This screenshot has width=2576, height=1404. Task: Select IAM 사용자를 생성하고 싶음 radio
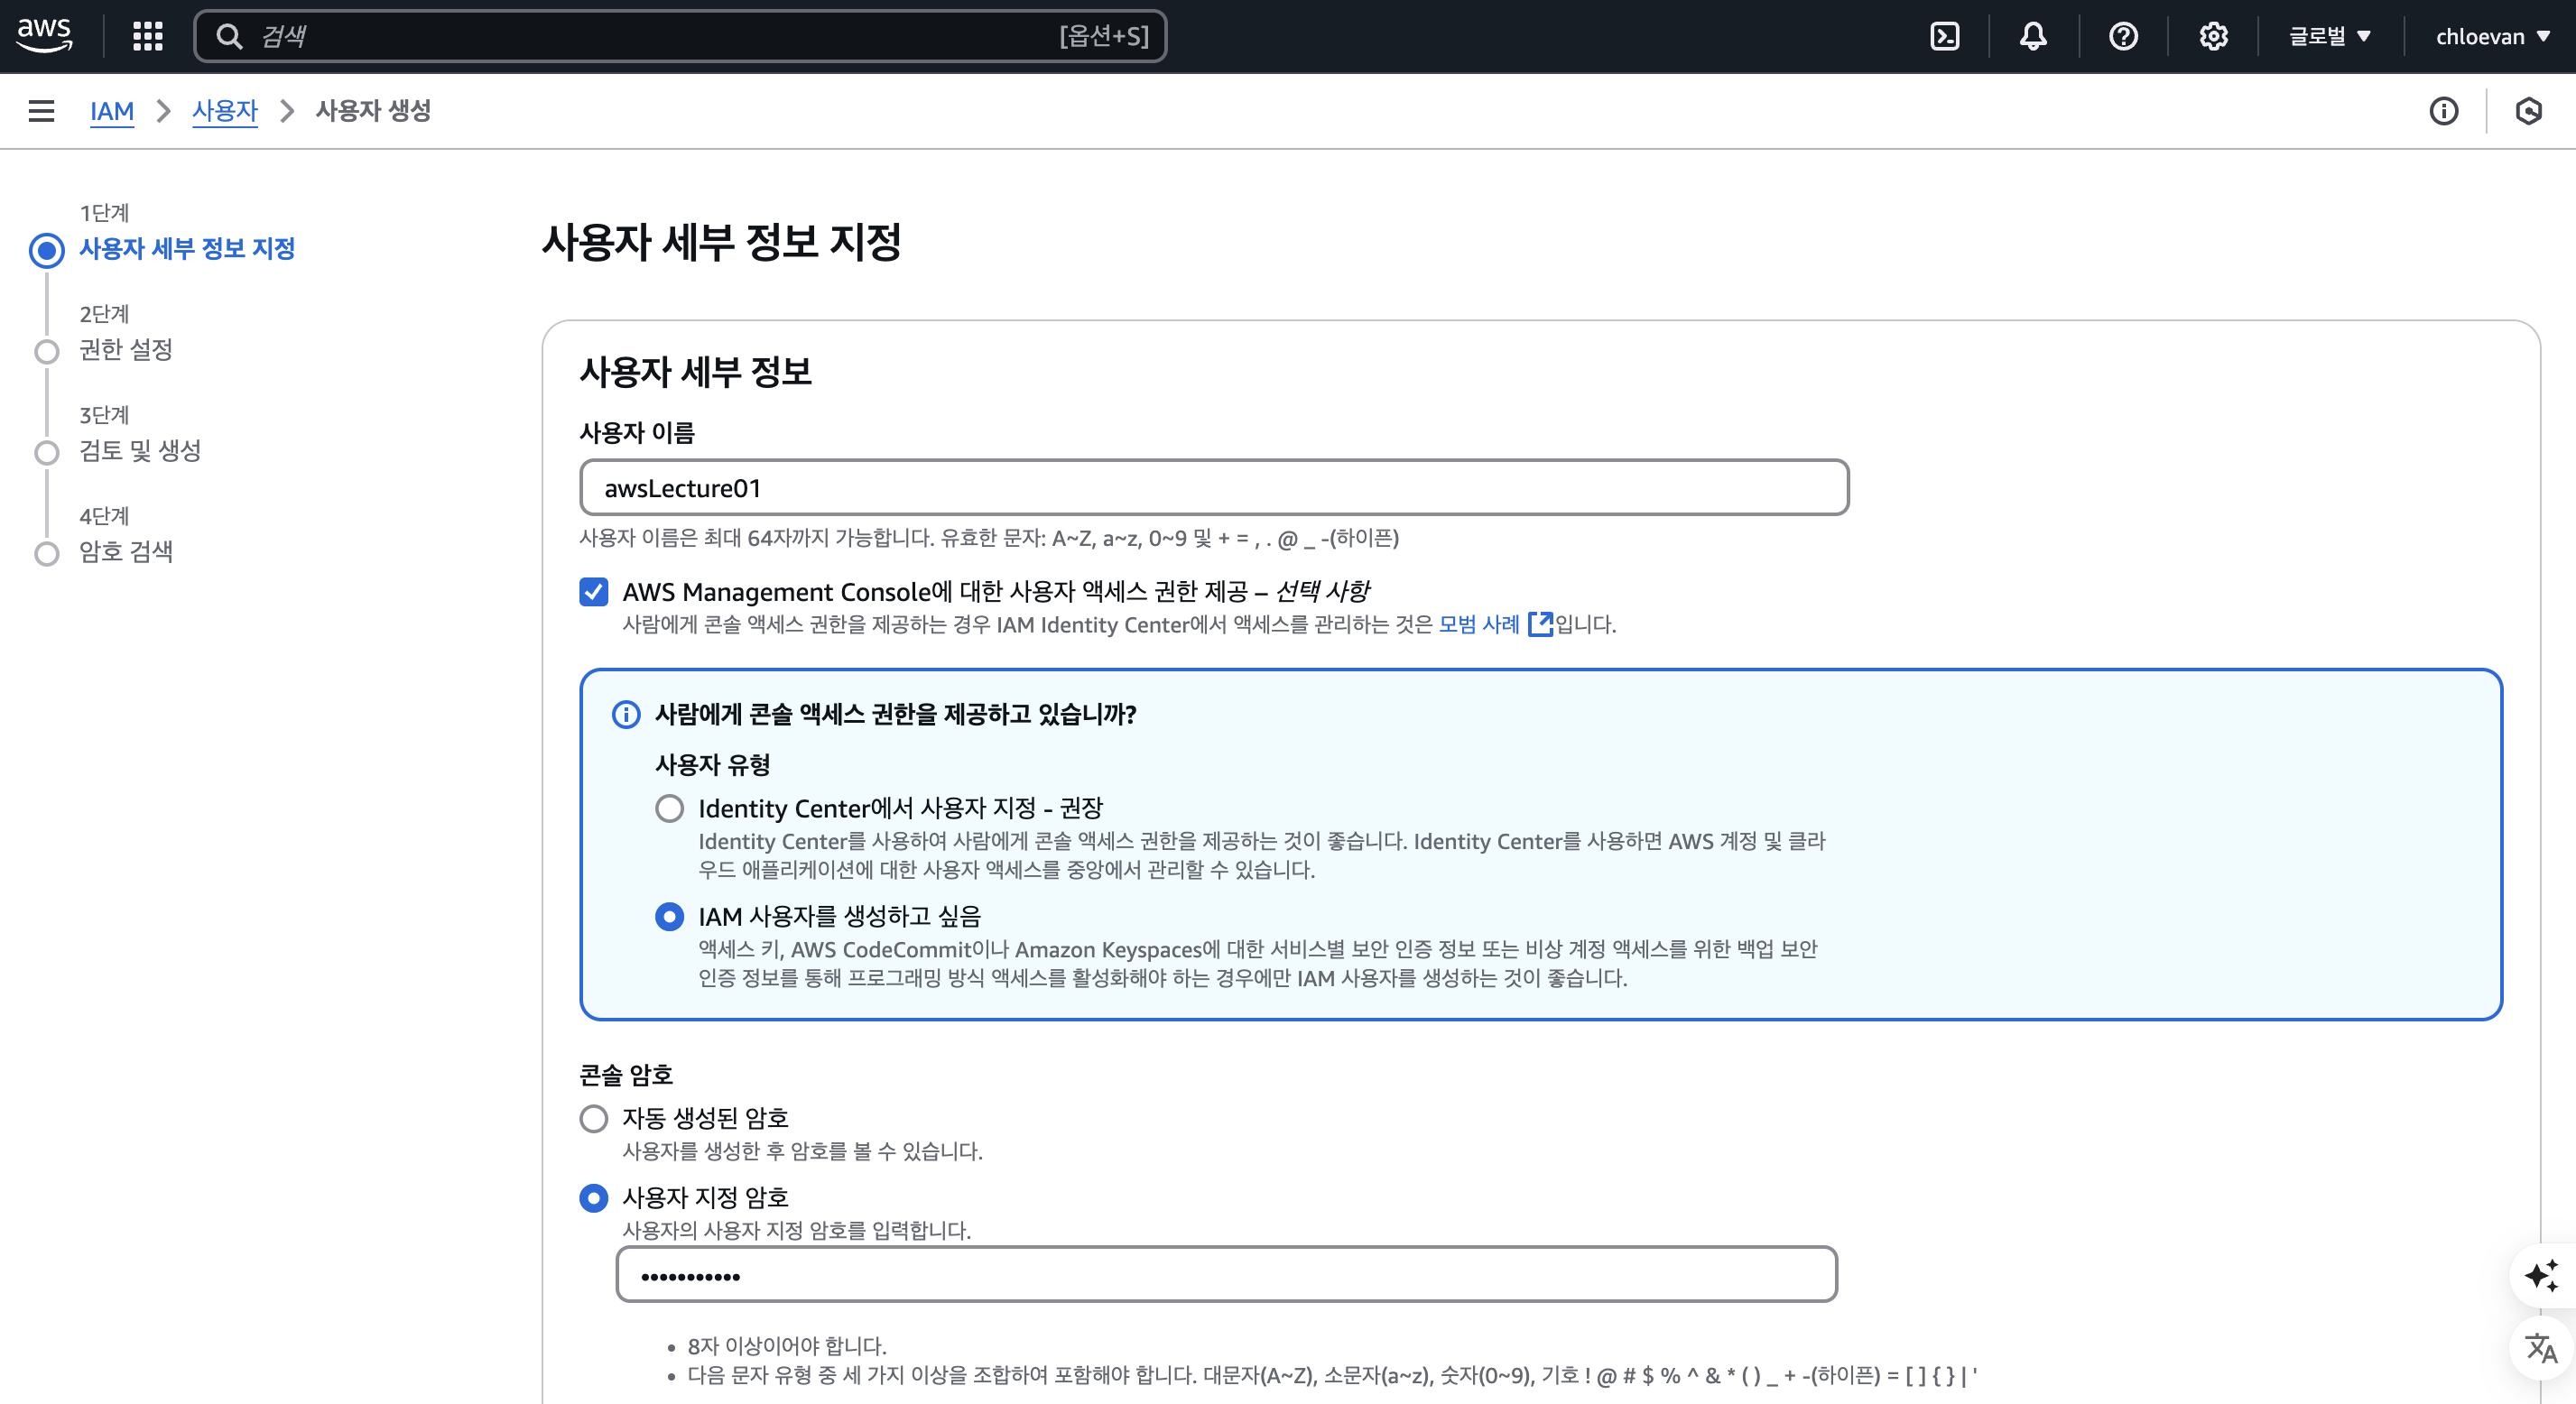pos(669,916)
